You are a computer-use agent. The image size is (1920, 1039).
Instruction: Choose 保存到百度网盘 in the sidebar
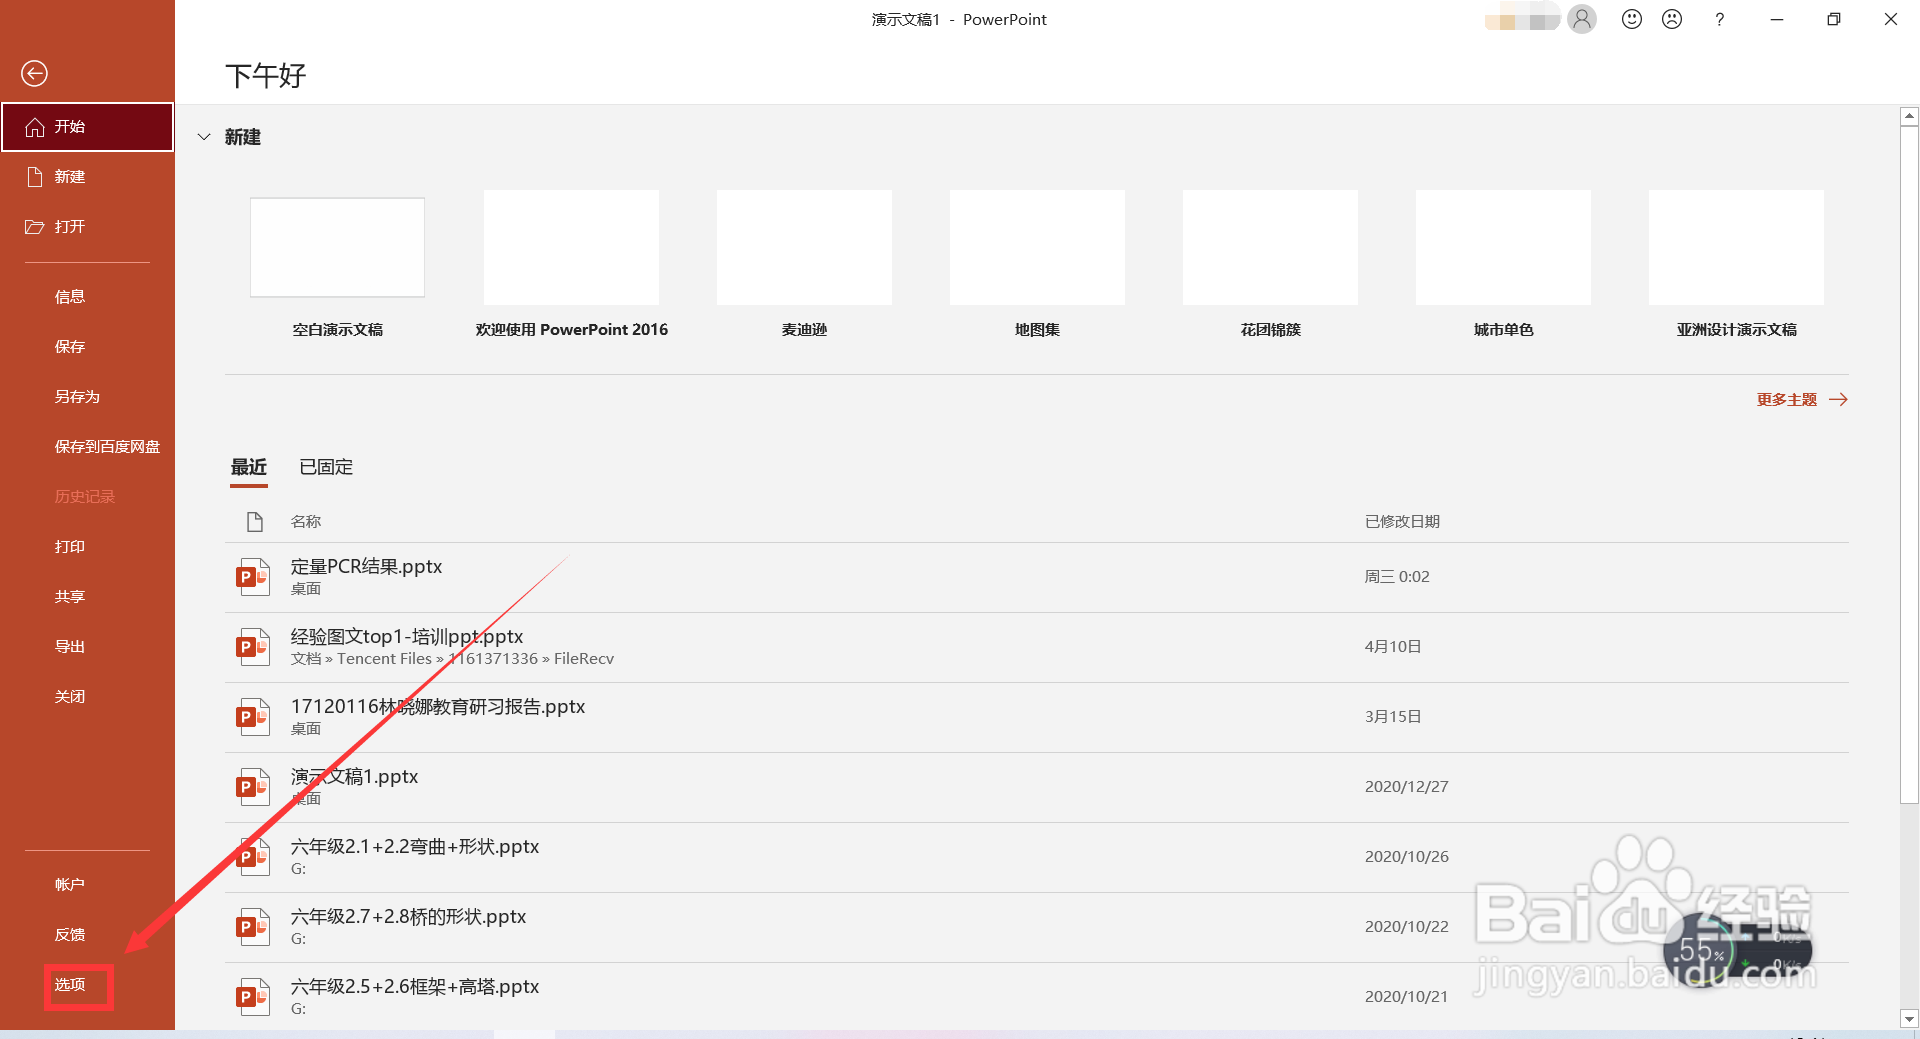click(x=87, y=447)
